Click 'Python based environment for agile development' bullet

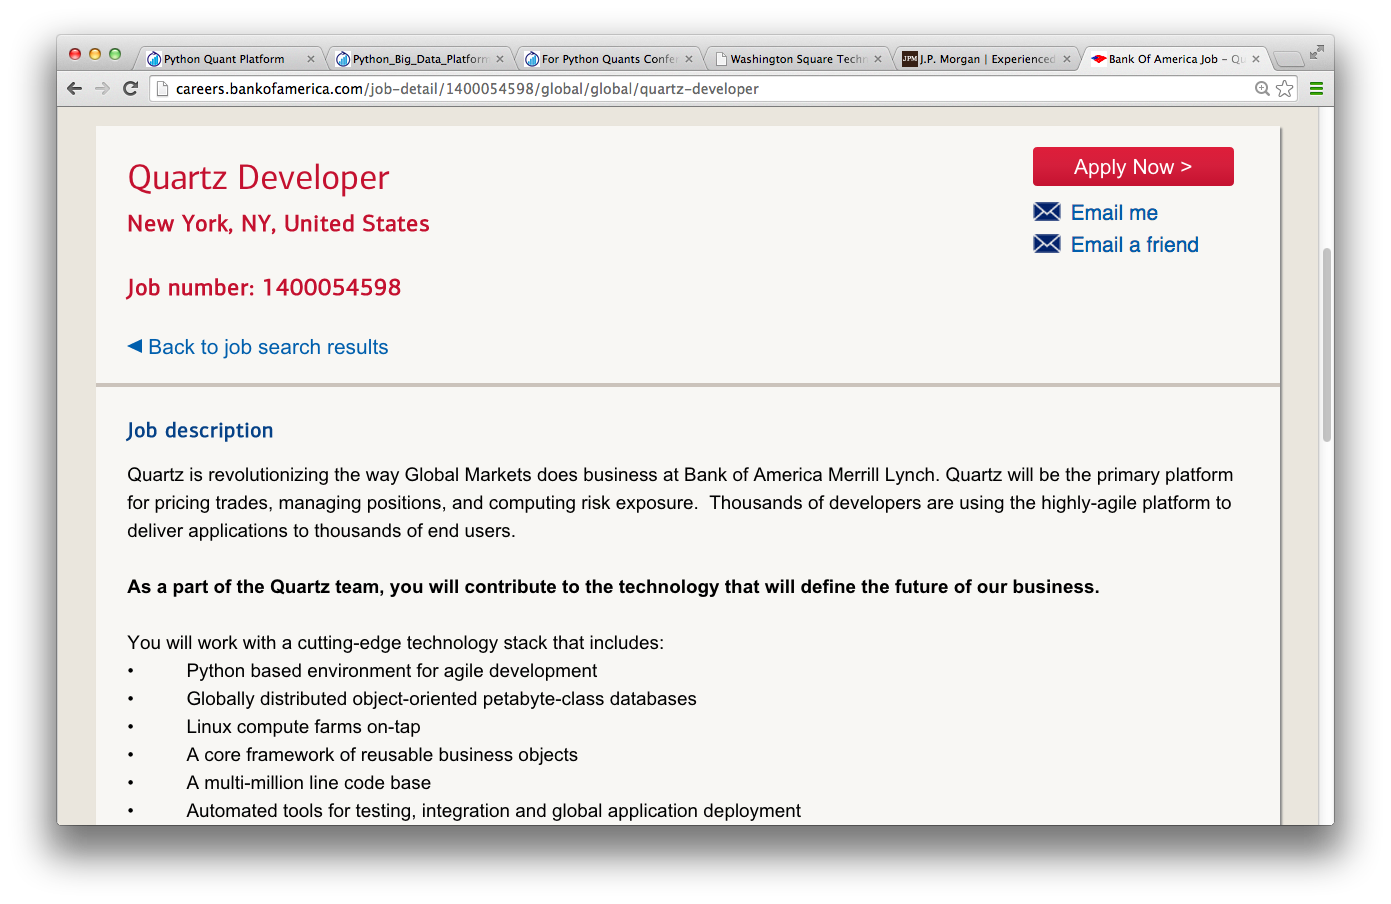coord(391,671)
